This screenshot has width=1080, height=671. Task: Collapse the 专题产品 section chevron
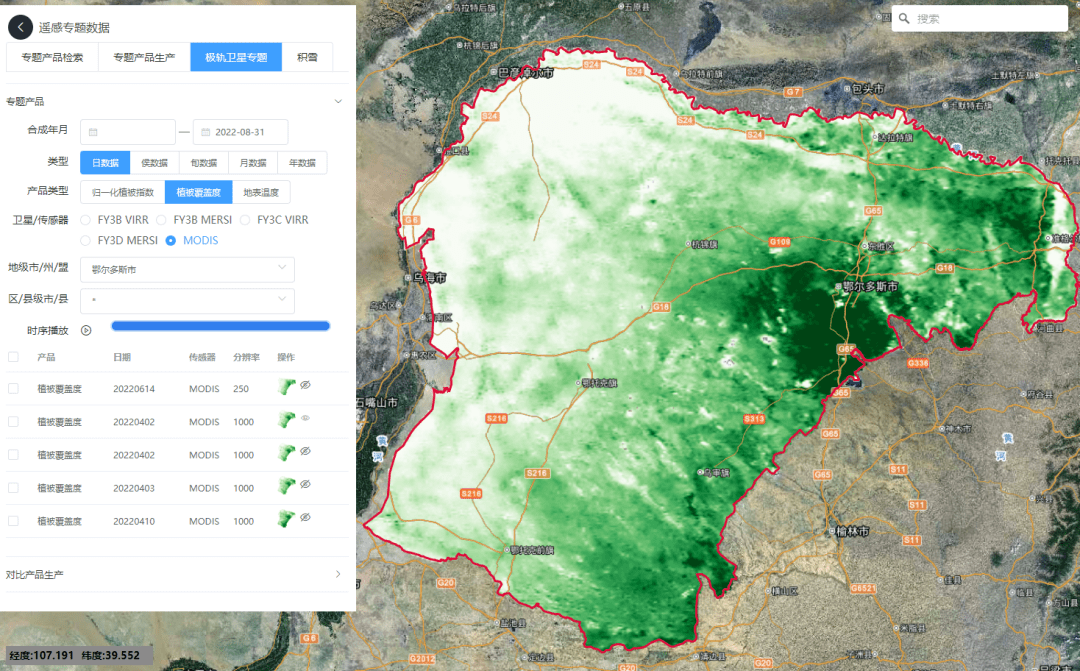pyautogui.click(x=338, y=101)
